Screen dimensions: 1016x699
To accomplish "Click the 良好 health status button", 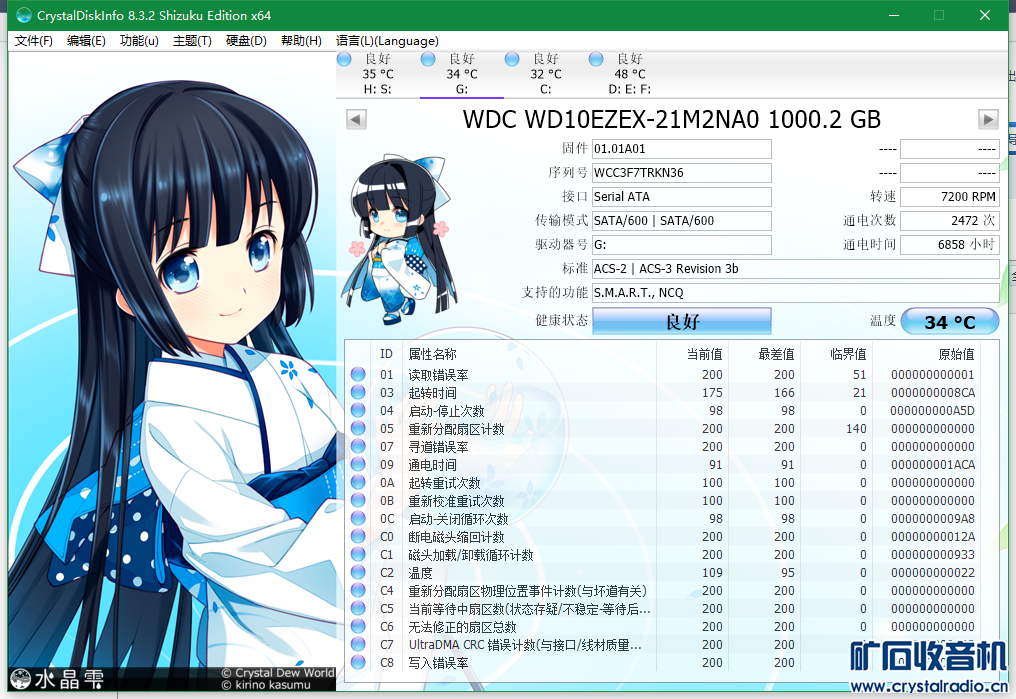I will tap(682, 321).
